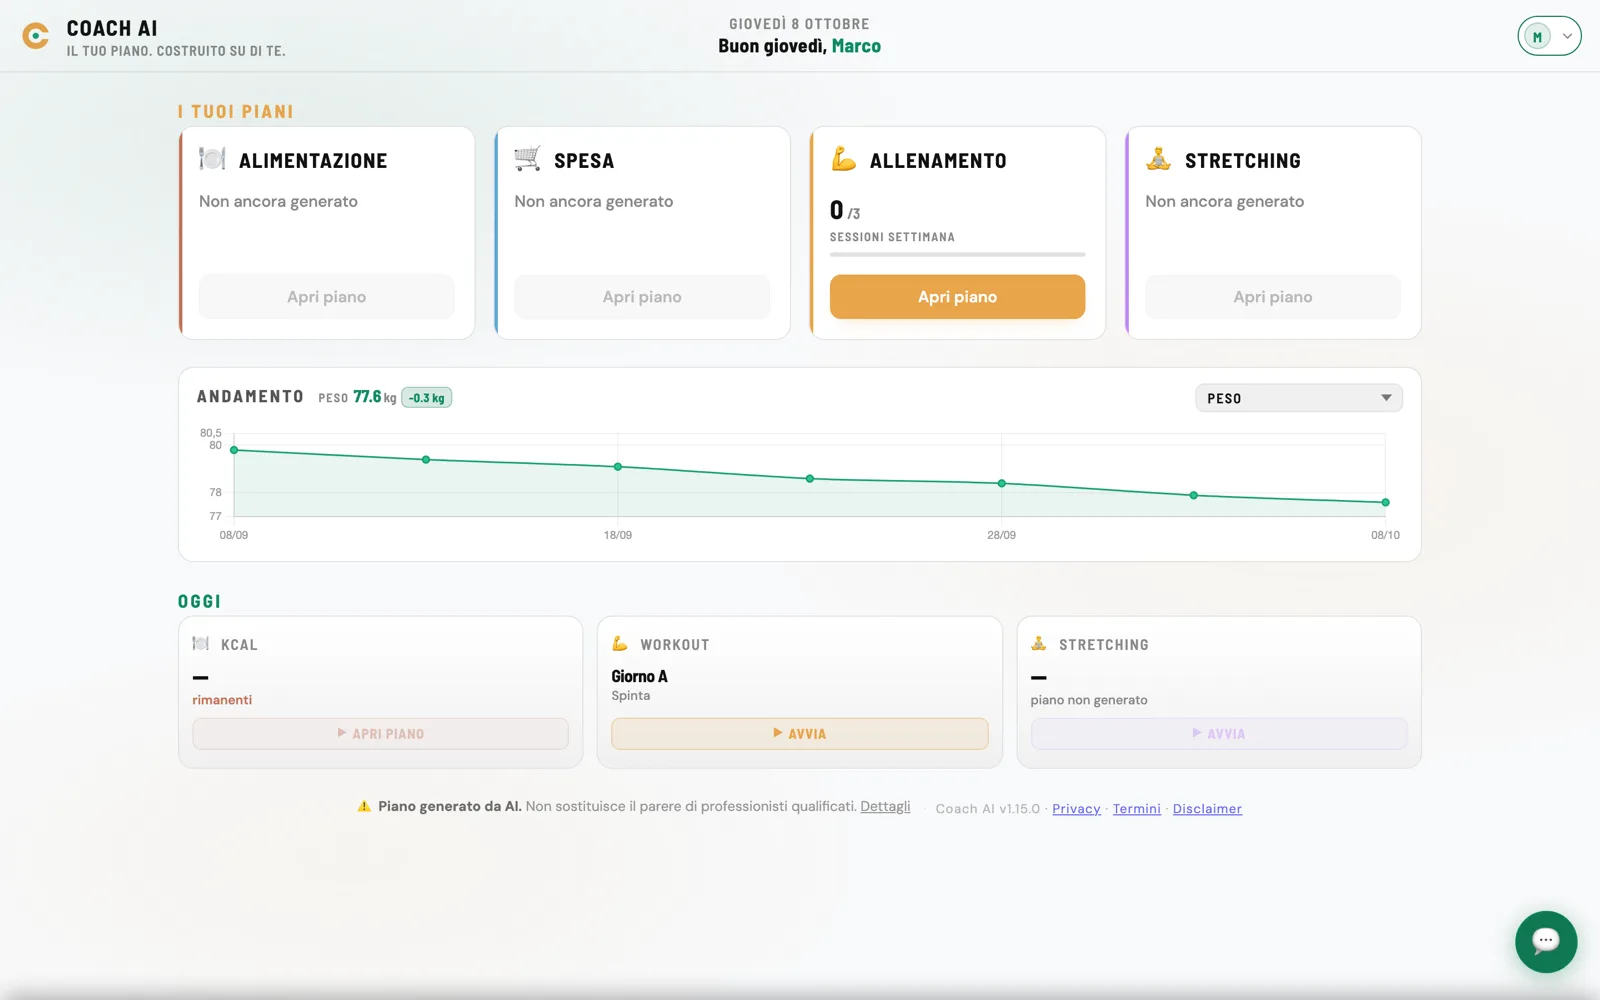
Task: Open the Spesa plan with Apri piano
Action: coord(642,297)
